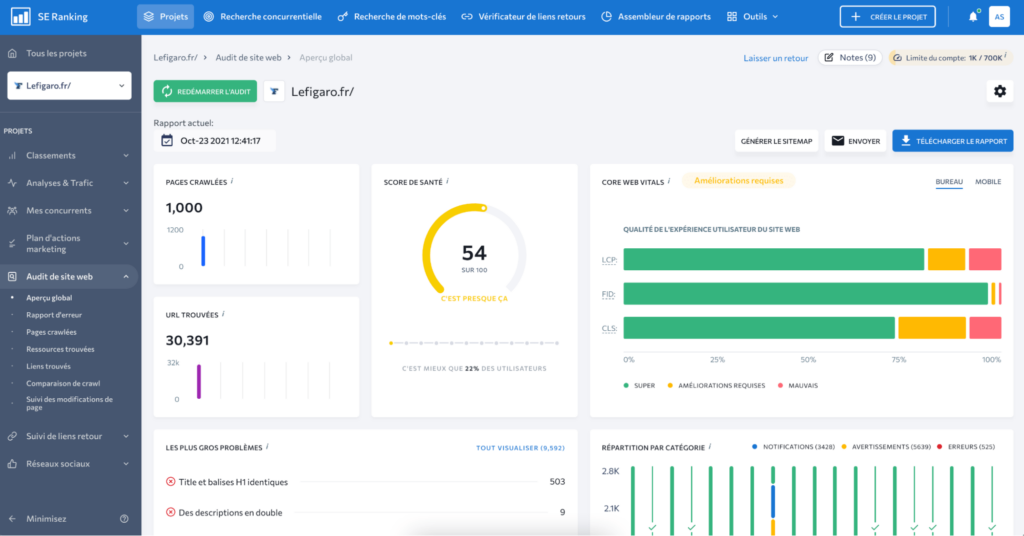
Task: Click the SE Ranking logo icon
Action: pyautogui.click(x=20, y=16)
